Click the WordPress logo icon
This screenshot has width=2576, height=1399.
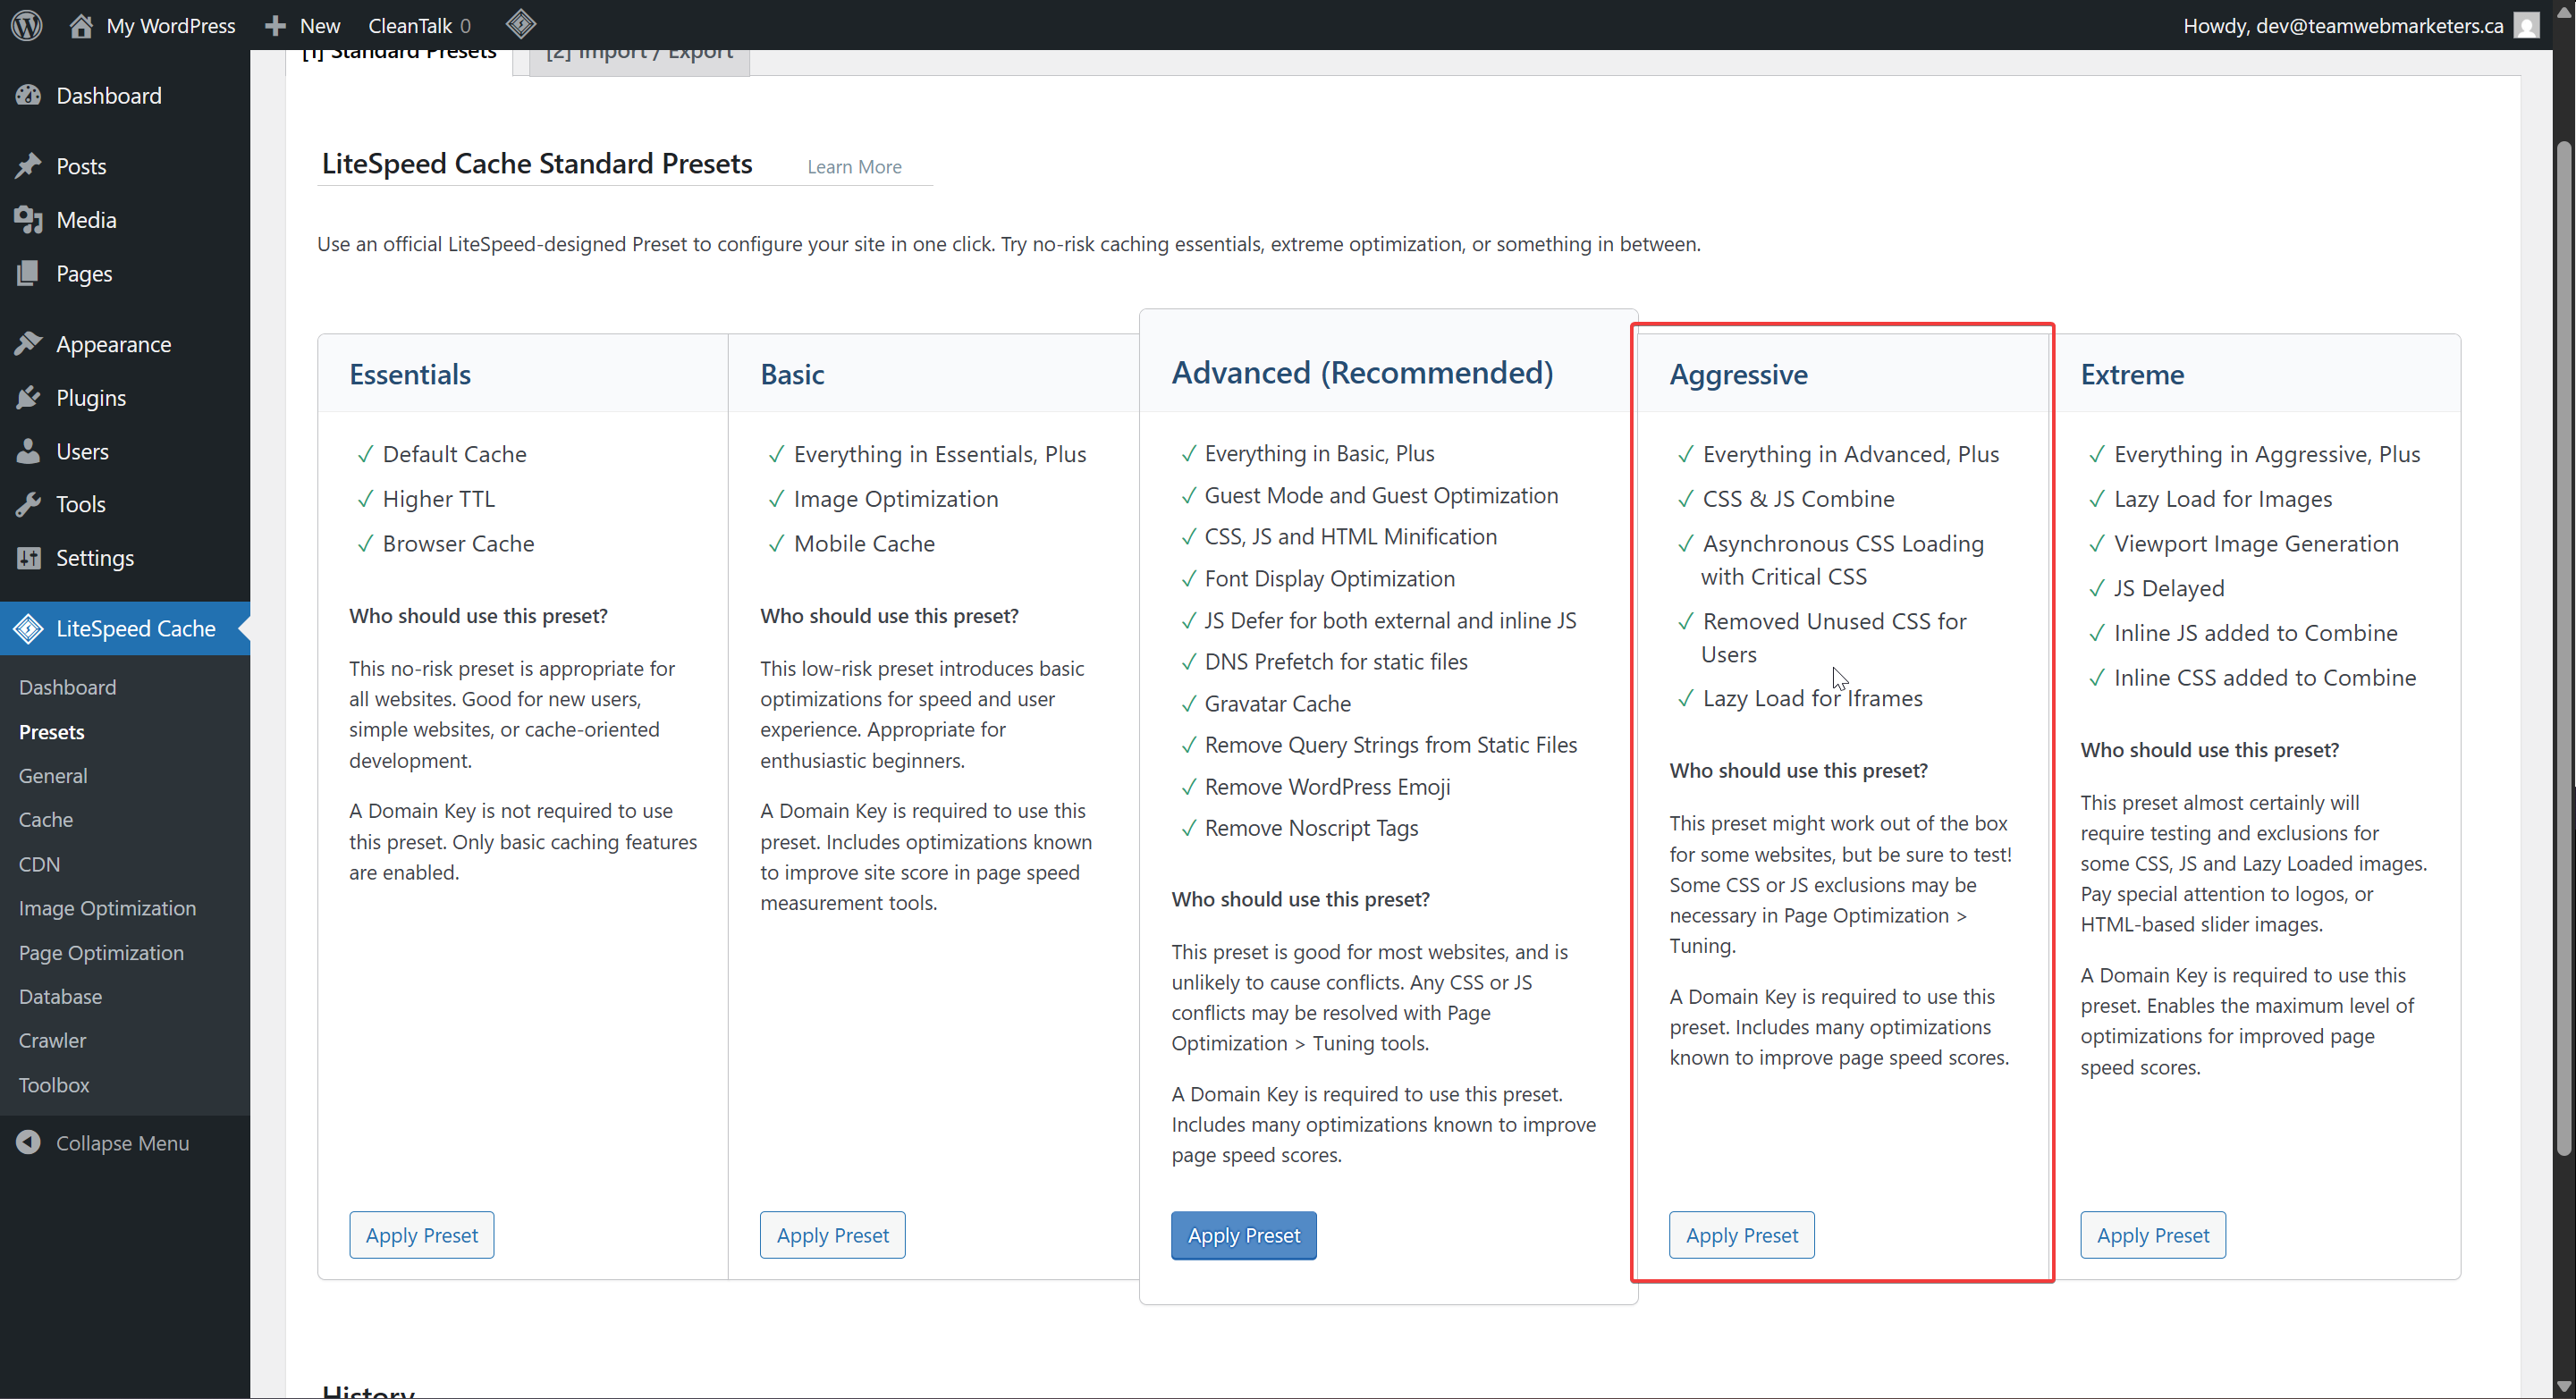[27, 25]
